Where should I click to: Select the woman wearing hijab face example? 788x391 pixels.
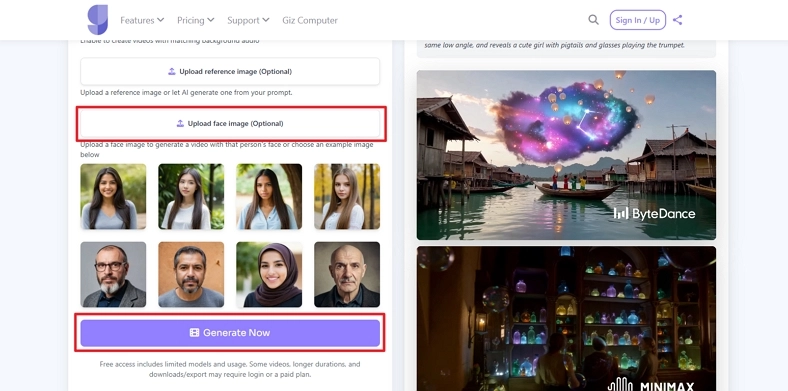[269, 274]
